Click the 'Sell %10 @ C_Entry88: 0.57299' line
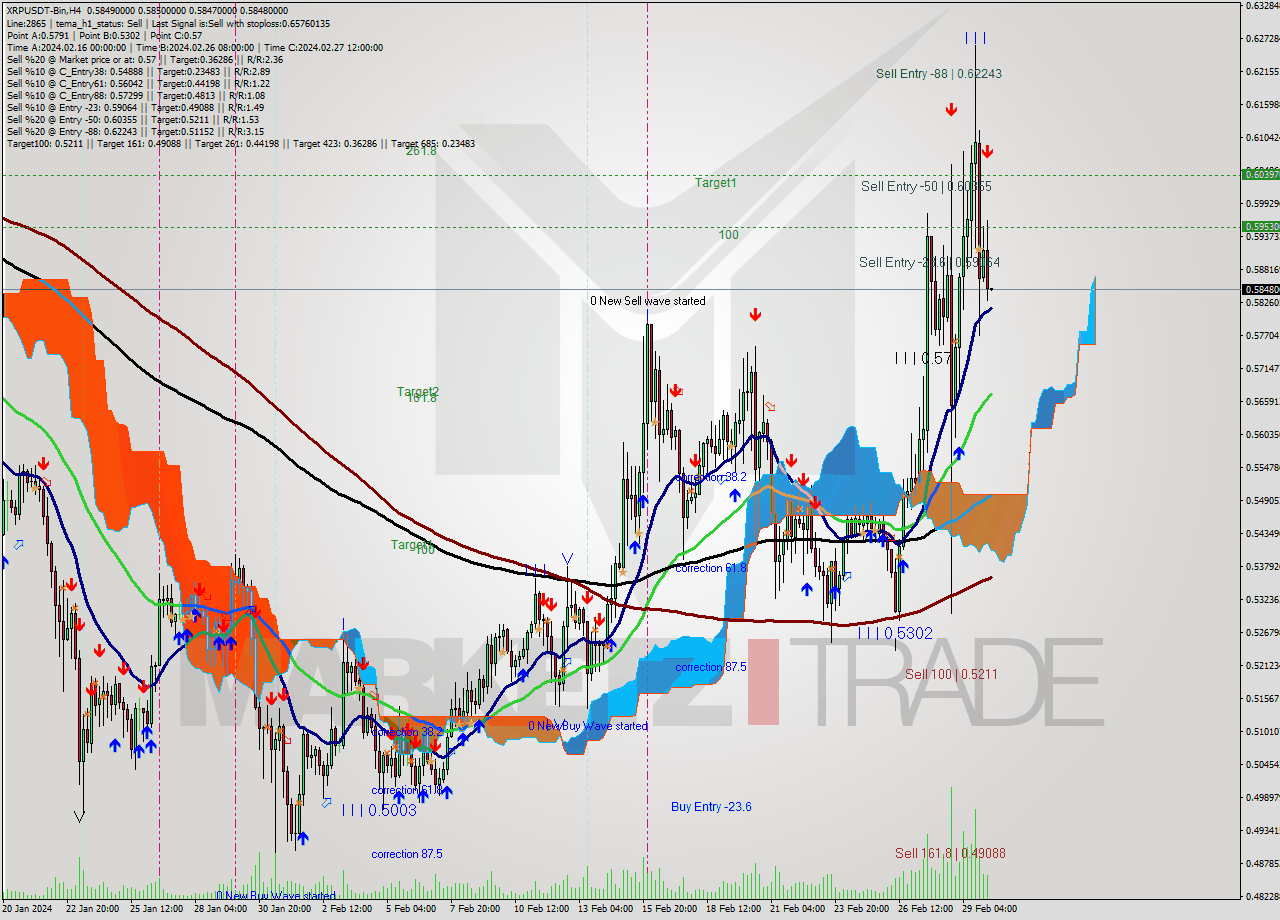 [x=135, y=94]
